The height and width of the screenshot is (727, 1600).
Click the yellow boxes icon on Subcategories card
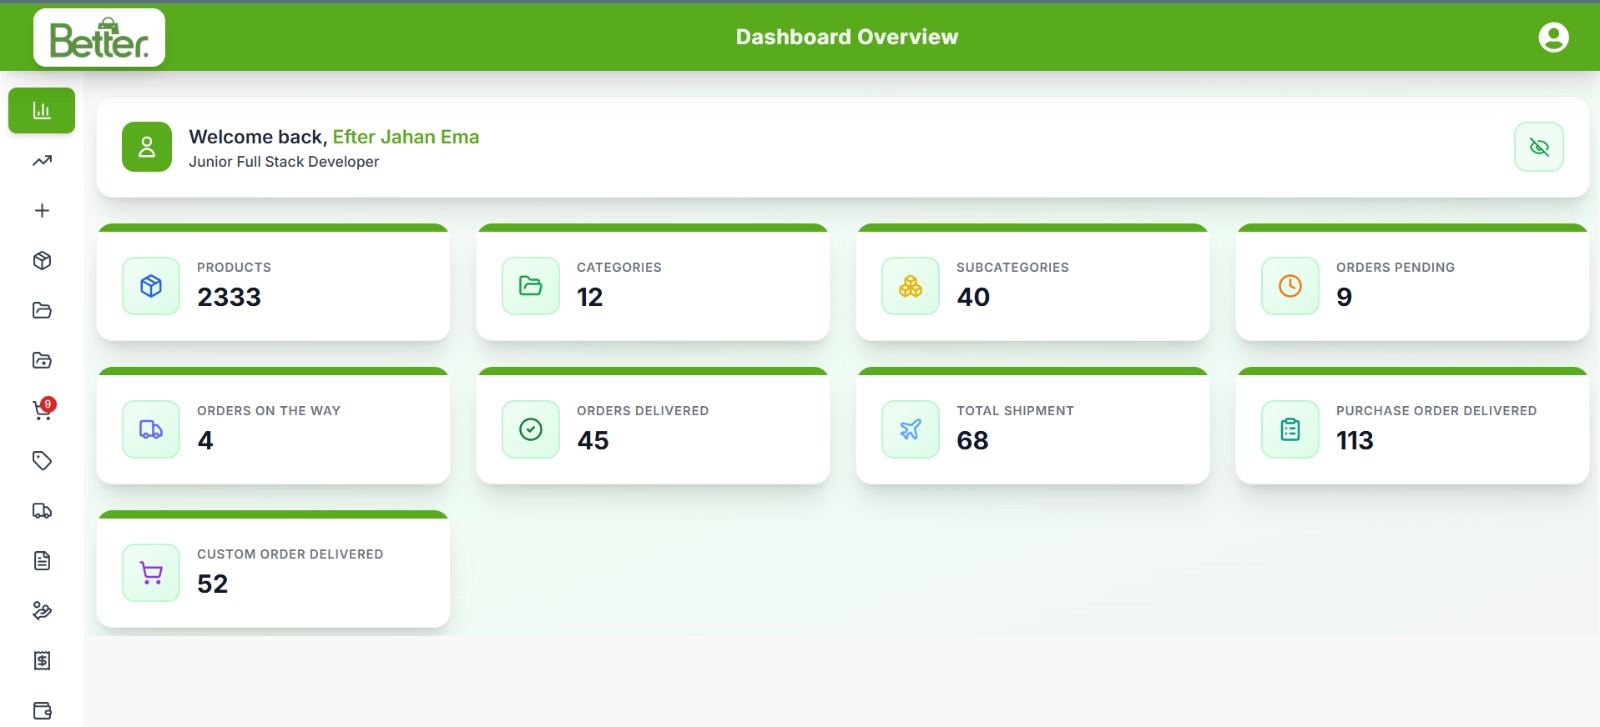point(910,286)
